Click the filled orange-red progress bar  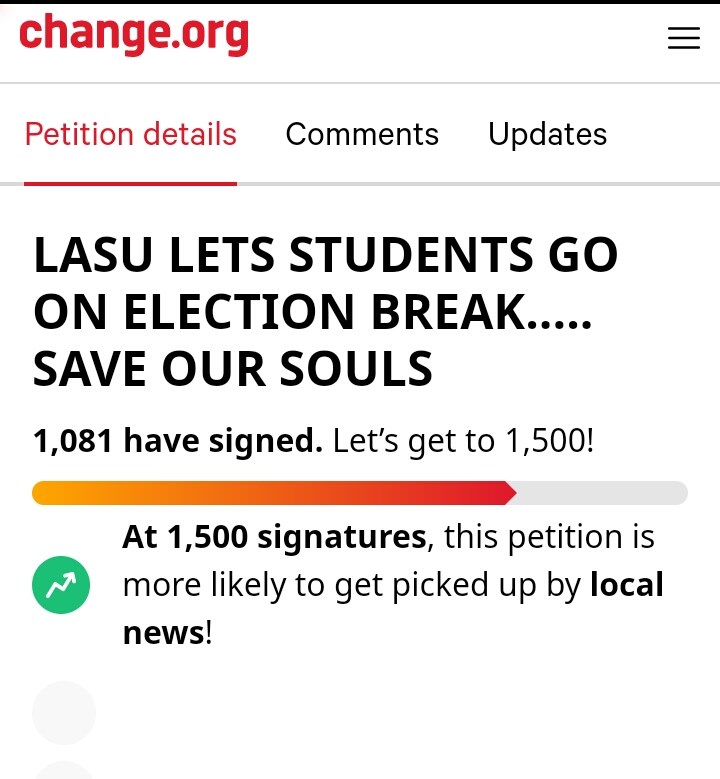tap(271, 493)
